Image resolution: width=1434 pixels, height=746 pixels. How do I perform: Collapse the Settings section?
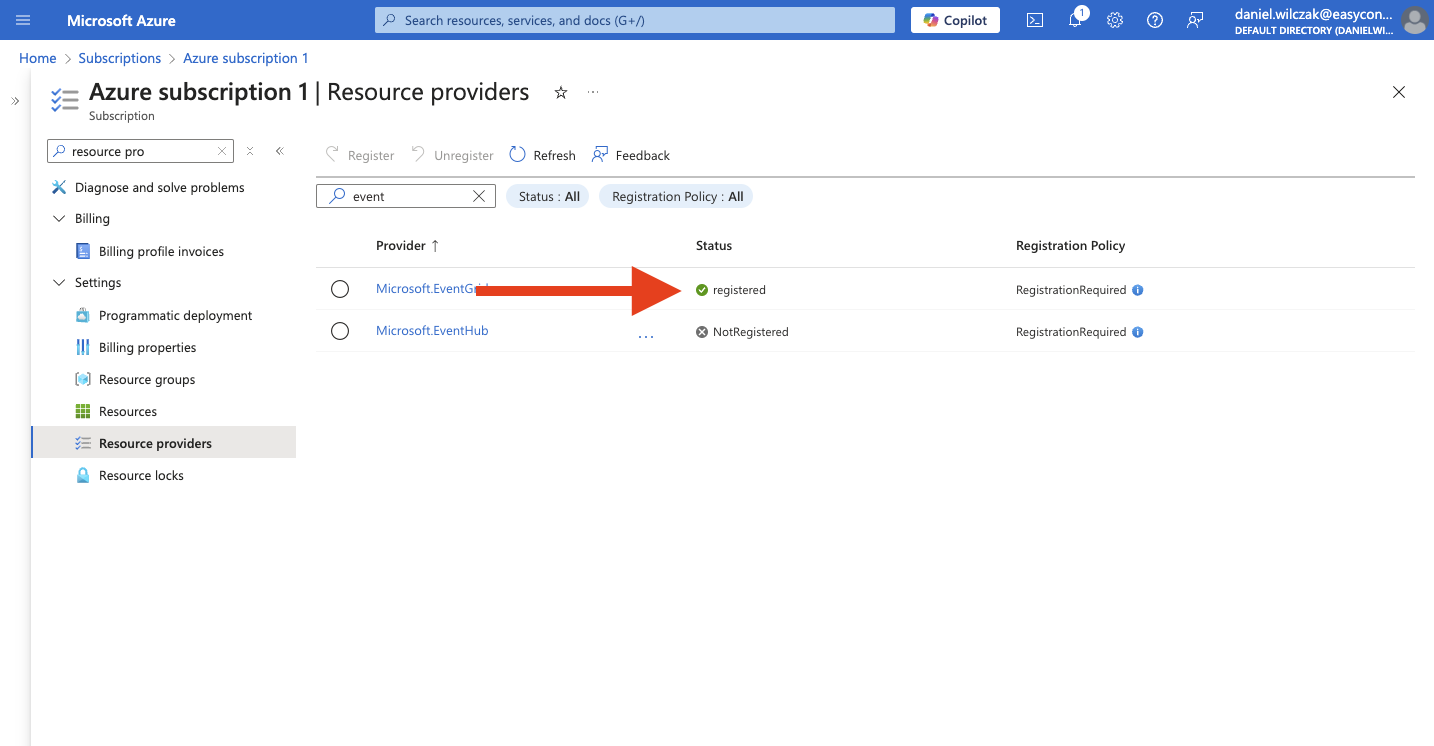click(x=59, y=282)
